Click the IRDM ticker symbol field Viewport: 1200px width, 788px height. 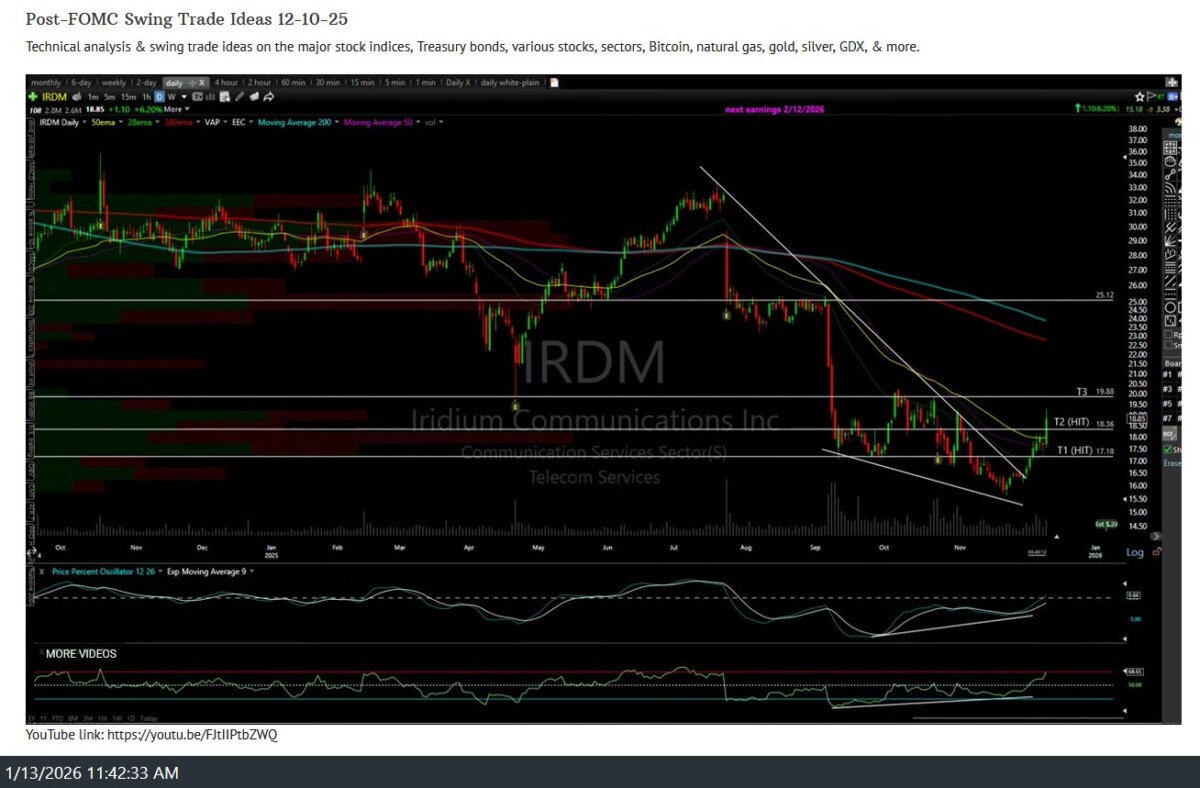coord(56,96)
